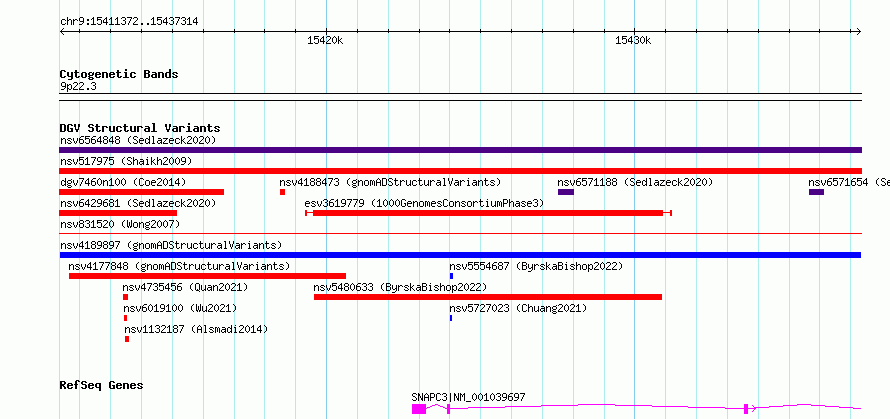
Task: Click nsv4188473 (gnomADStructuralVariants) label
Action: tap(390, 182)
